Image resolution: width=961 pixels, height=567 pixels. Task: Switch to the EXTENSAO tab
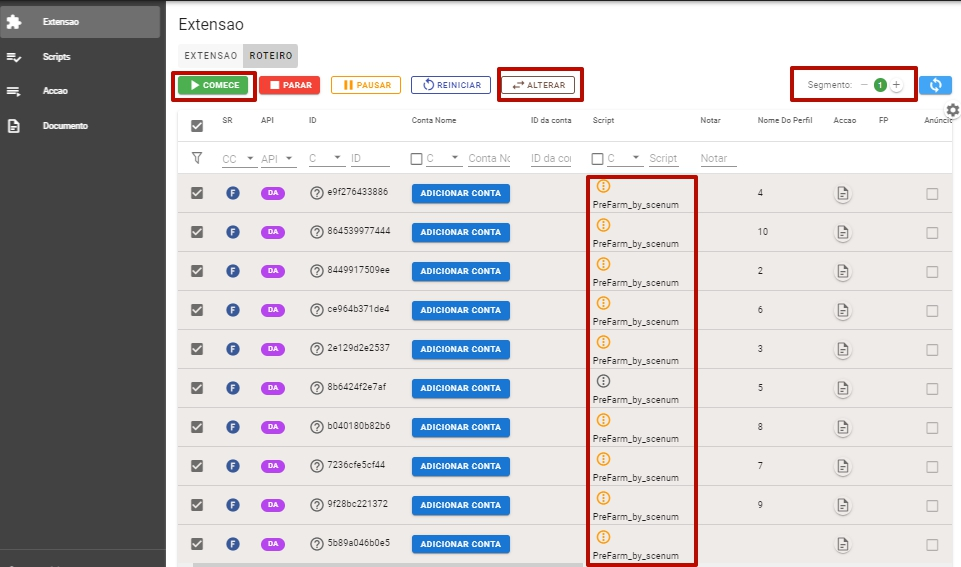(x=211, y=56)
